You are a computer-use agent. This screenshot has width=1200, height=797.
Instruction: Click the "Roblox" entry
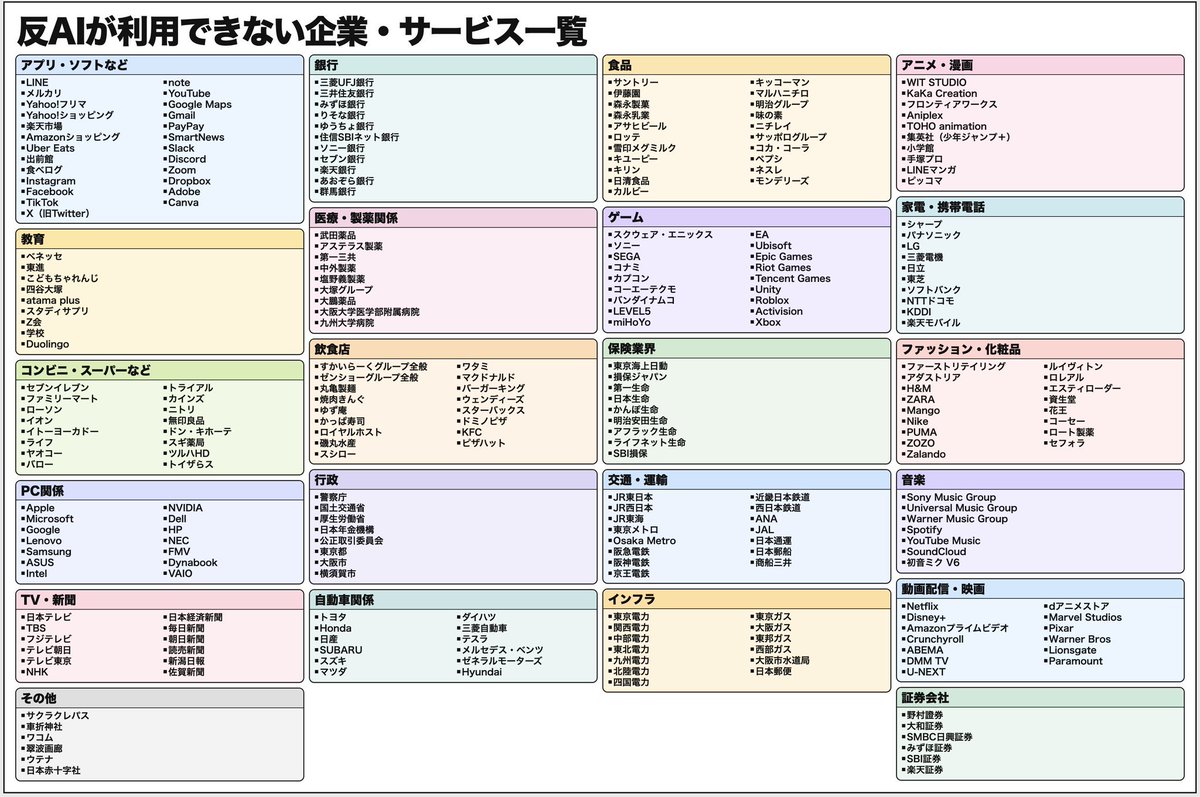(x=772, y=300)
